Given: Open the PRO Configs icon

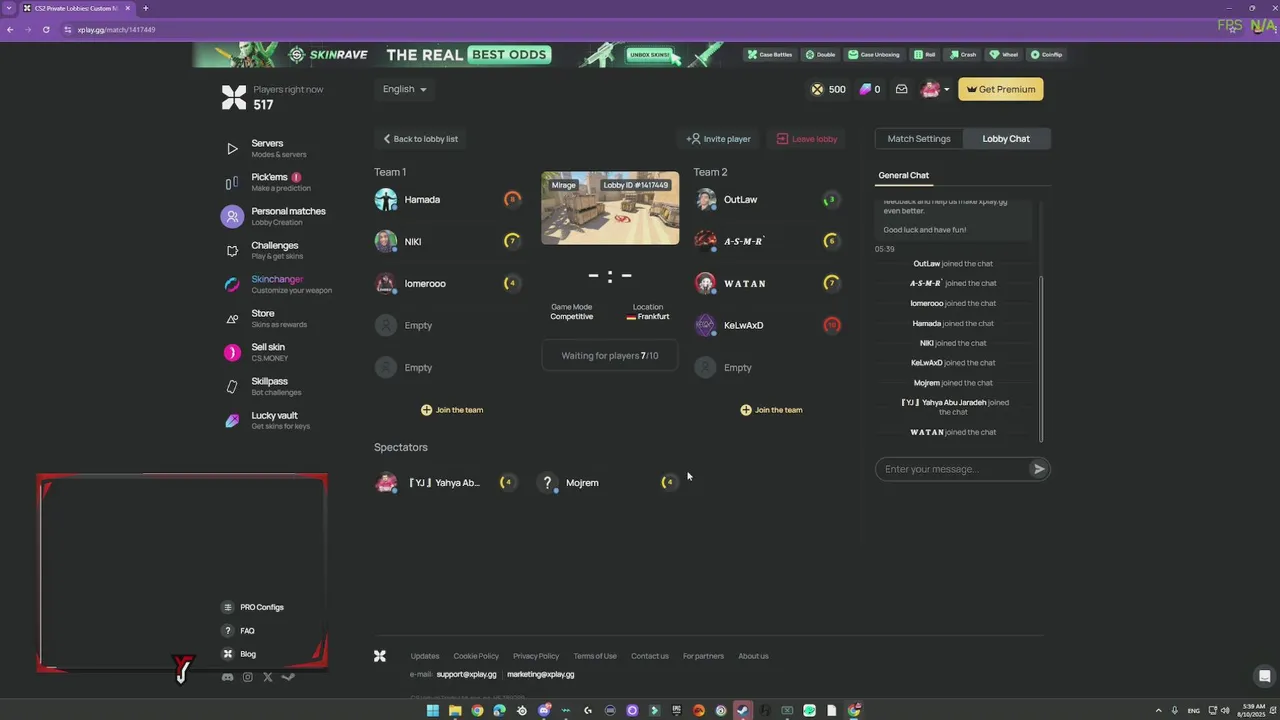Looking at the screenshot, I should (x=228, y=607).
